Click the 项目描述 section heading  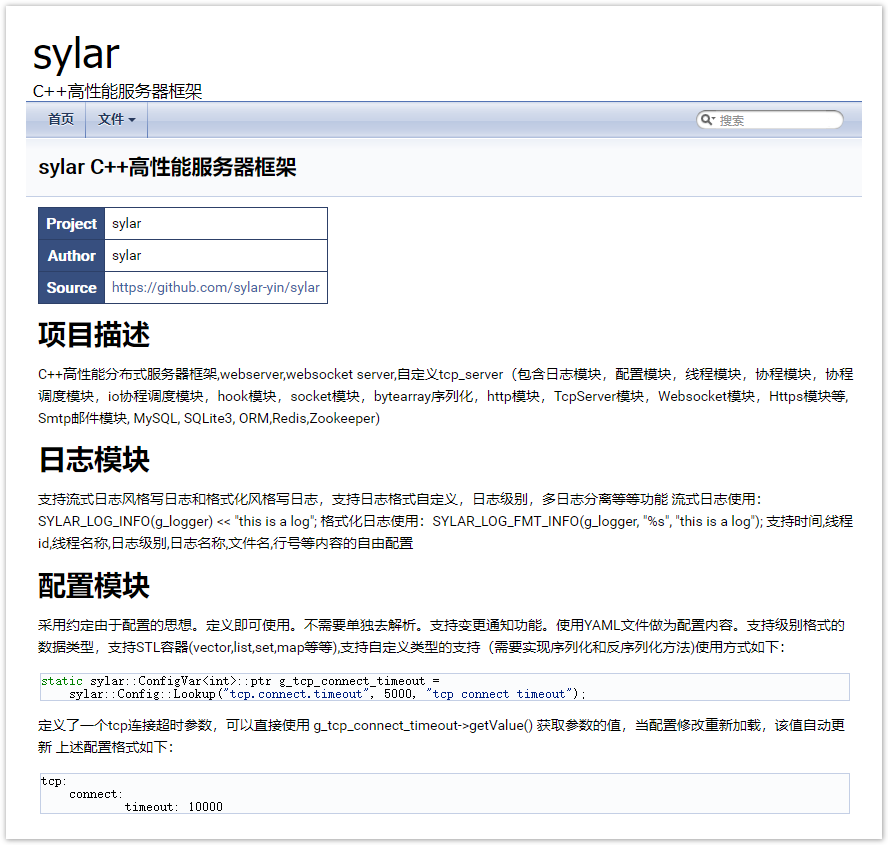(x=94, y=335)
